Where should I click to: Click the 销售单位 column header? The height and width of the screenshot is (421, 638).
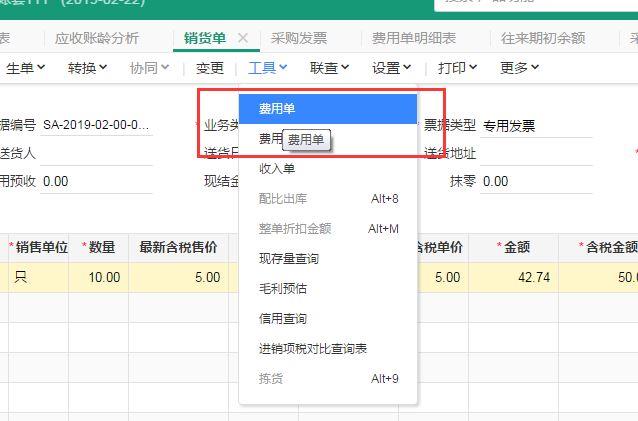[38, 247]
